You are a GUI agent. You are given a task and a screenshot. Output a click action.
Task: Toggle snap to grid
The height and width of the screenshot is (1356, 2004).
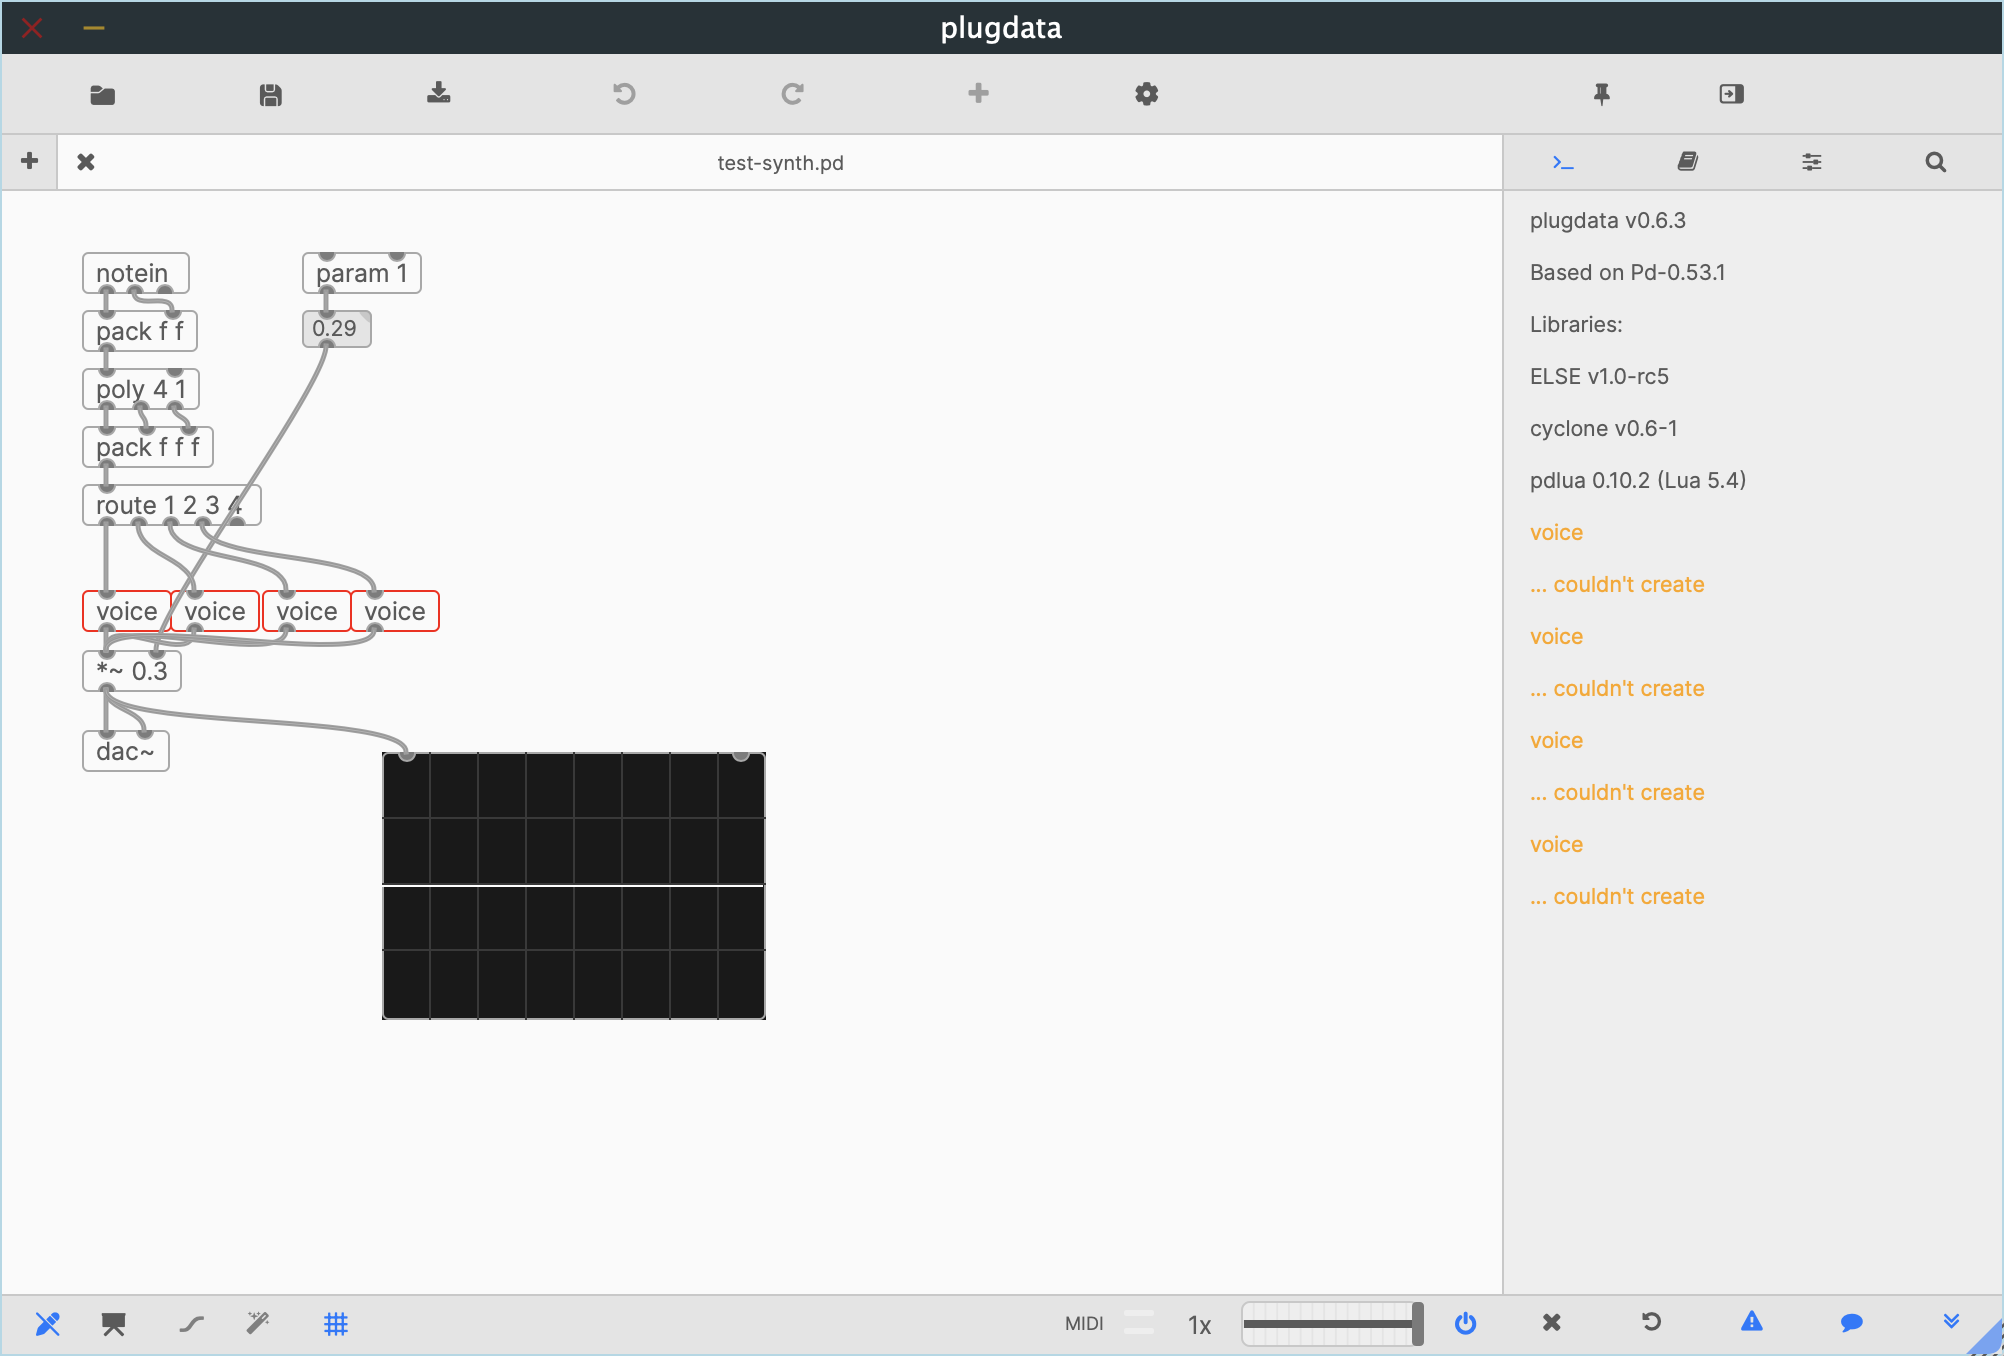click(336, 1324)
